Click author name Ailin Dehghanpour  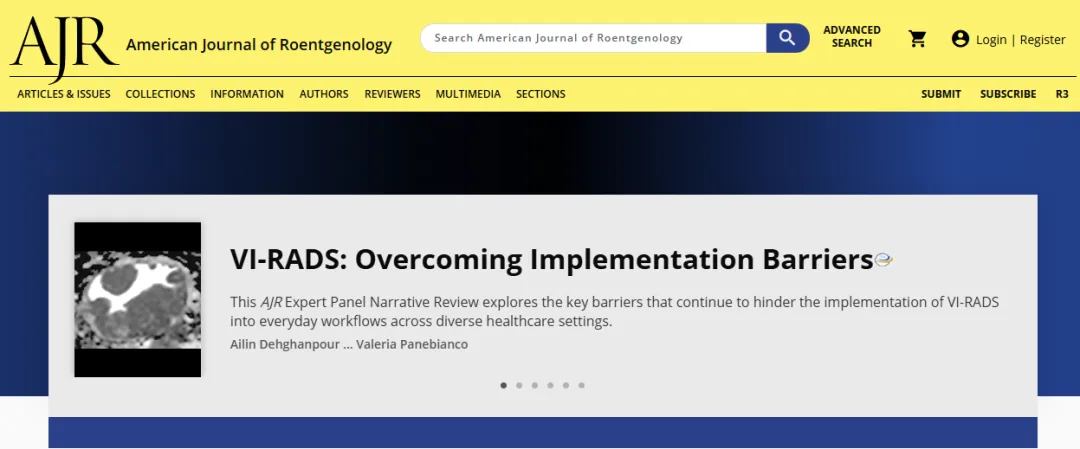(x=284, y=344)
